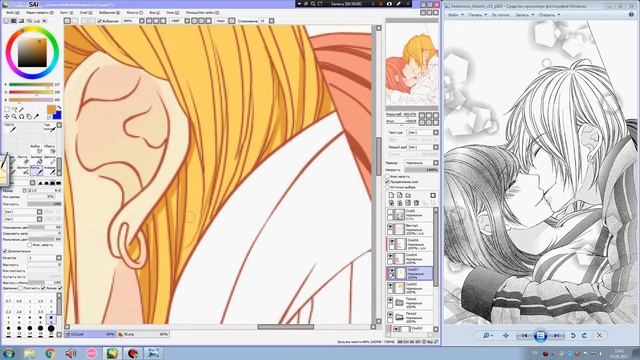Create a new layer in layers panel
The width and height of the screenshot is (640, 360).
[391, 196]
